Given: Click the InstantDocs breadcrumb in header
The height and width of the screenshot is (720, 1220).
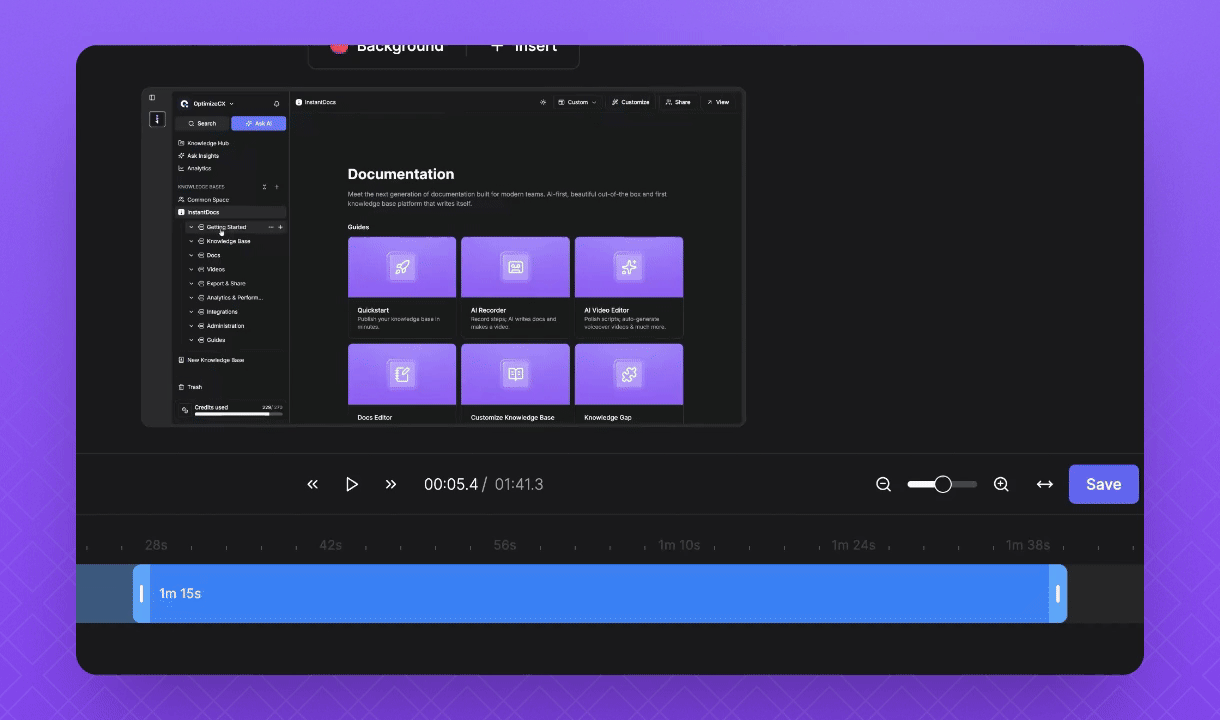Looking at the screenshot, I should (x=316, y=102).
